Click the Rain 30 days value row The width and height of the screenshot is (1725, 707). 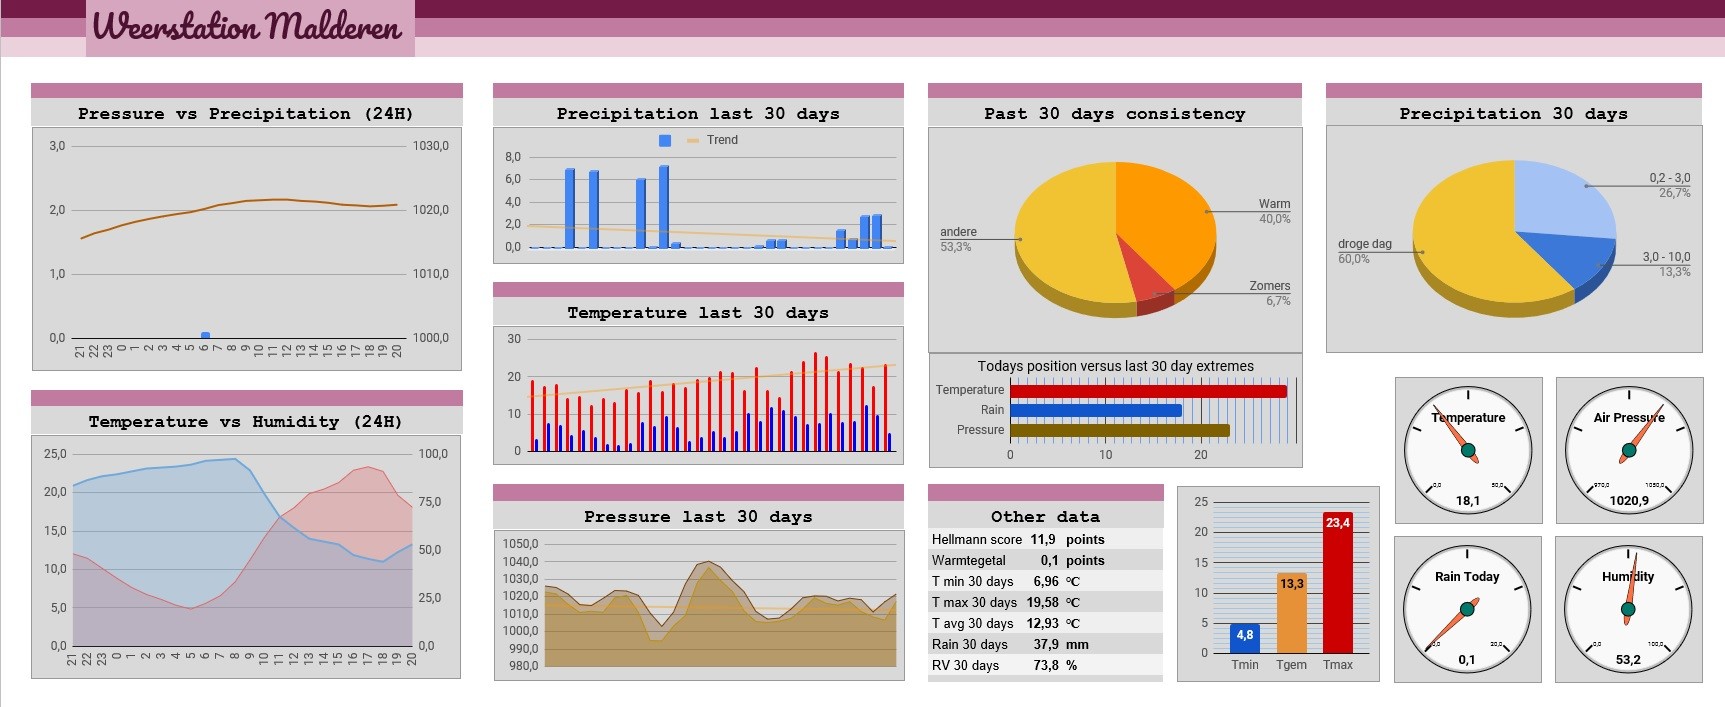(1045, 644)
